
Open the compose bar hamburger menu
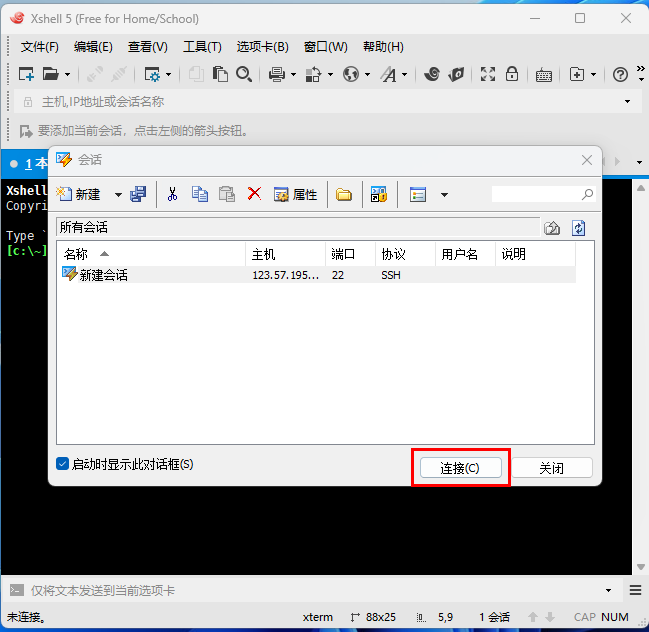(x=635, y=590)
